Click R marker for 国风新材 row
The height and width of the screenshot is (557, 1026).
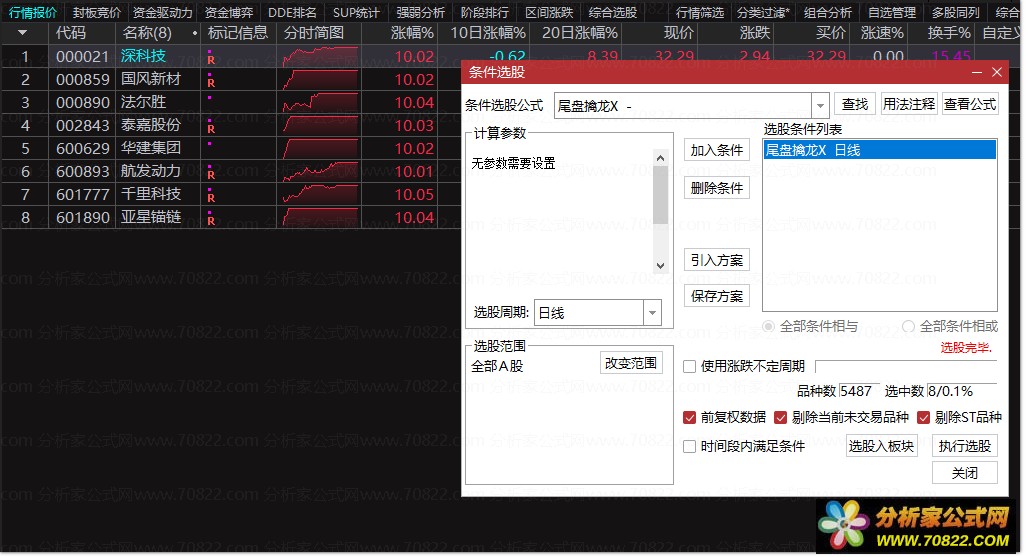point(211,82)
